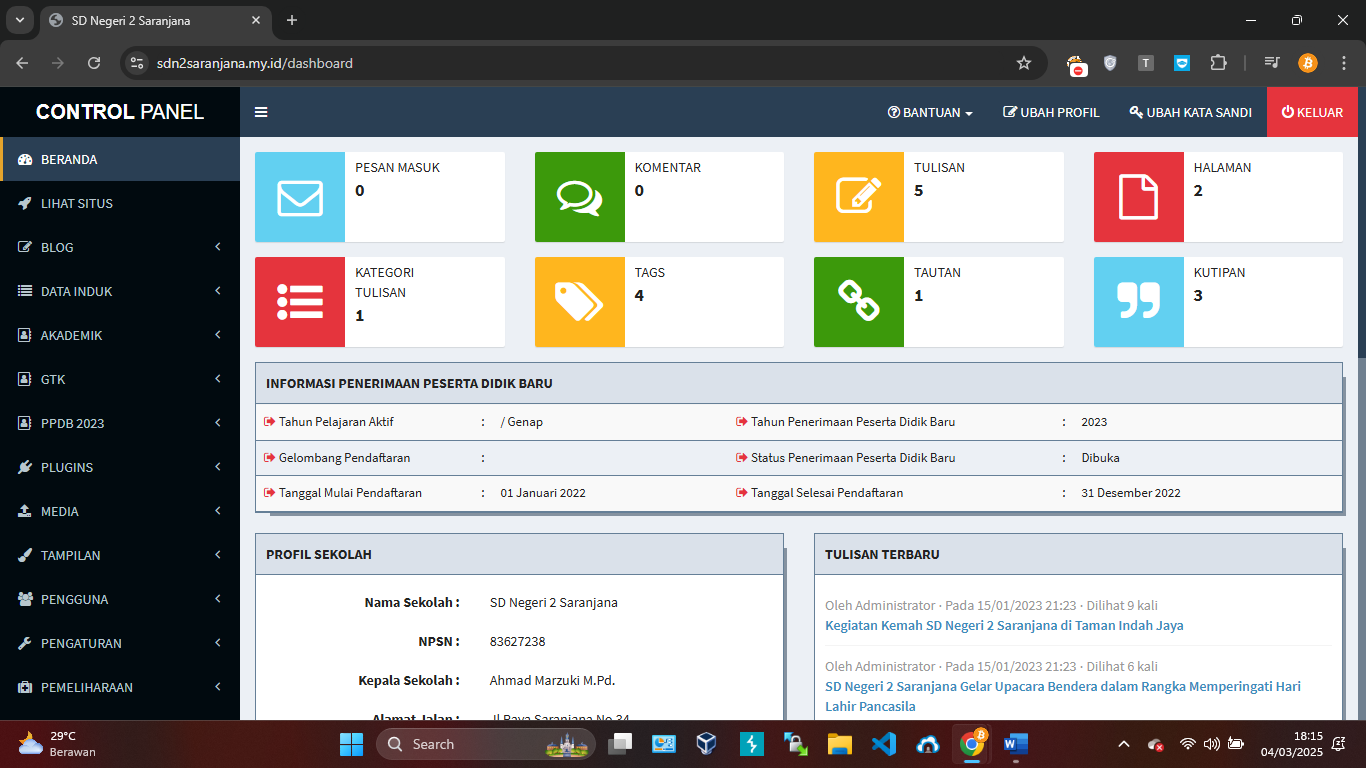The image size is (1366, 768).
Task: Expand the Pengaturan sidebar menu
Action: point(120,643)
